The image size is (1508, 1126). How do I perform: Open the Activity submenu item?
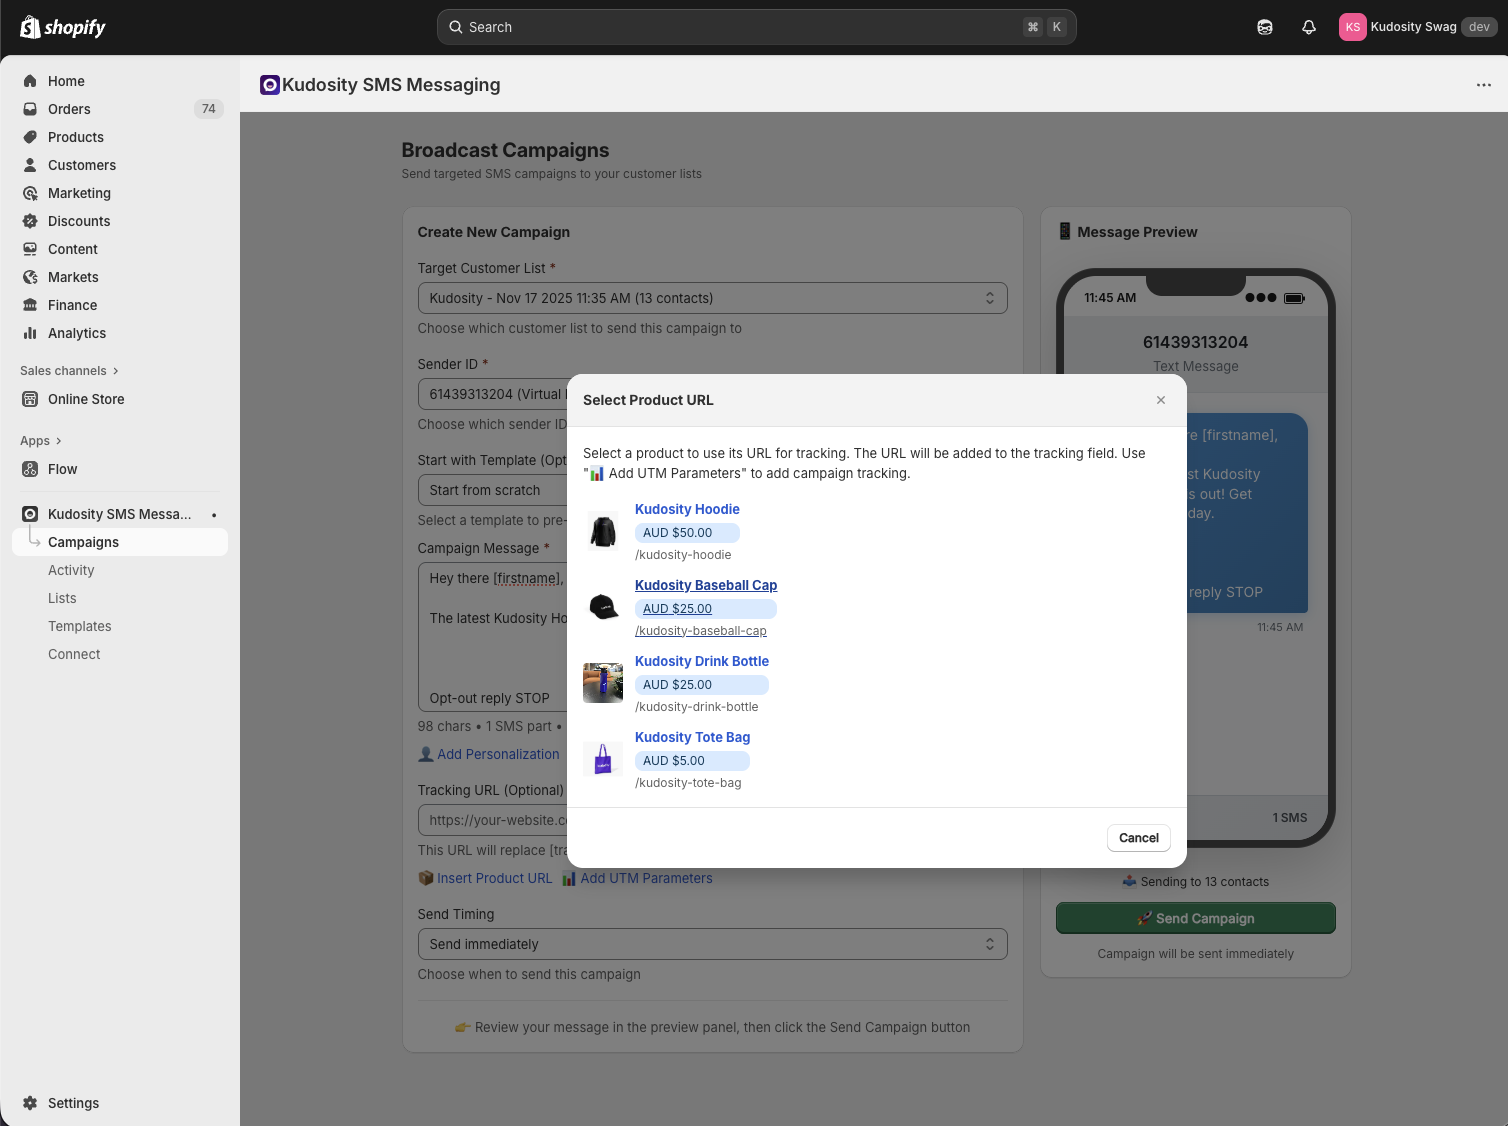(x=71, y=570)
